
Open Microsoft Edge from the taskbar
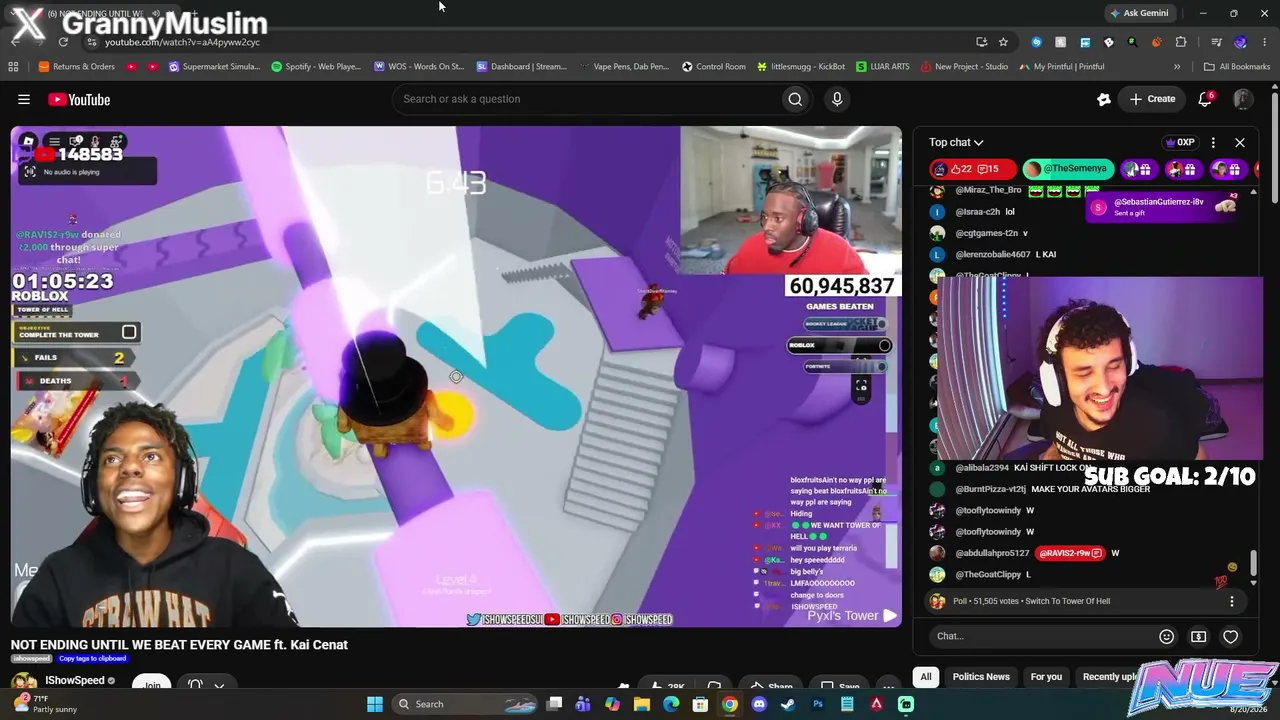[x=671, y=704]
